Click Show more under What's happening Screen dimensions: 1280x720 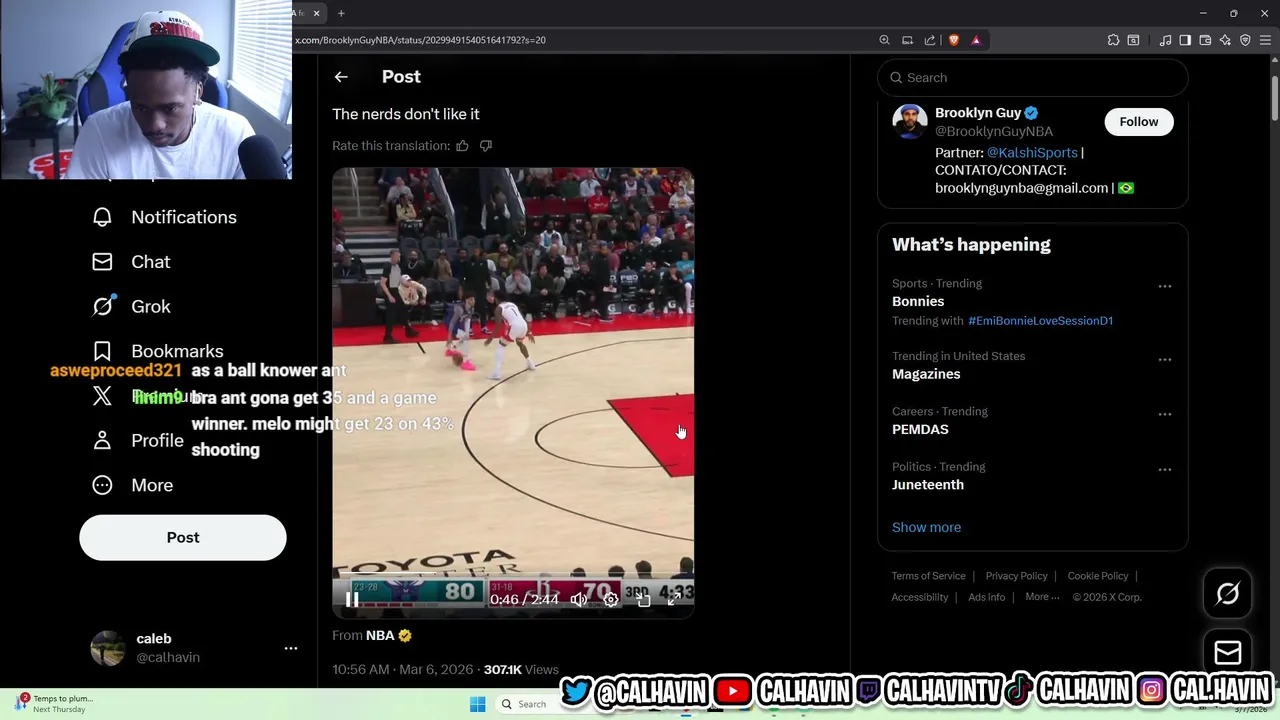coord(926,528)
